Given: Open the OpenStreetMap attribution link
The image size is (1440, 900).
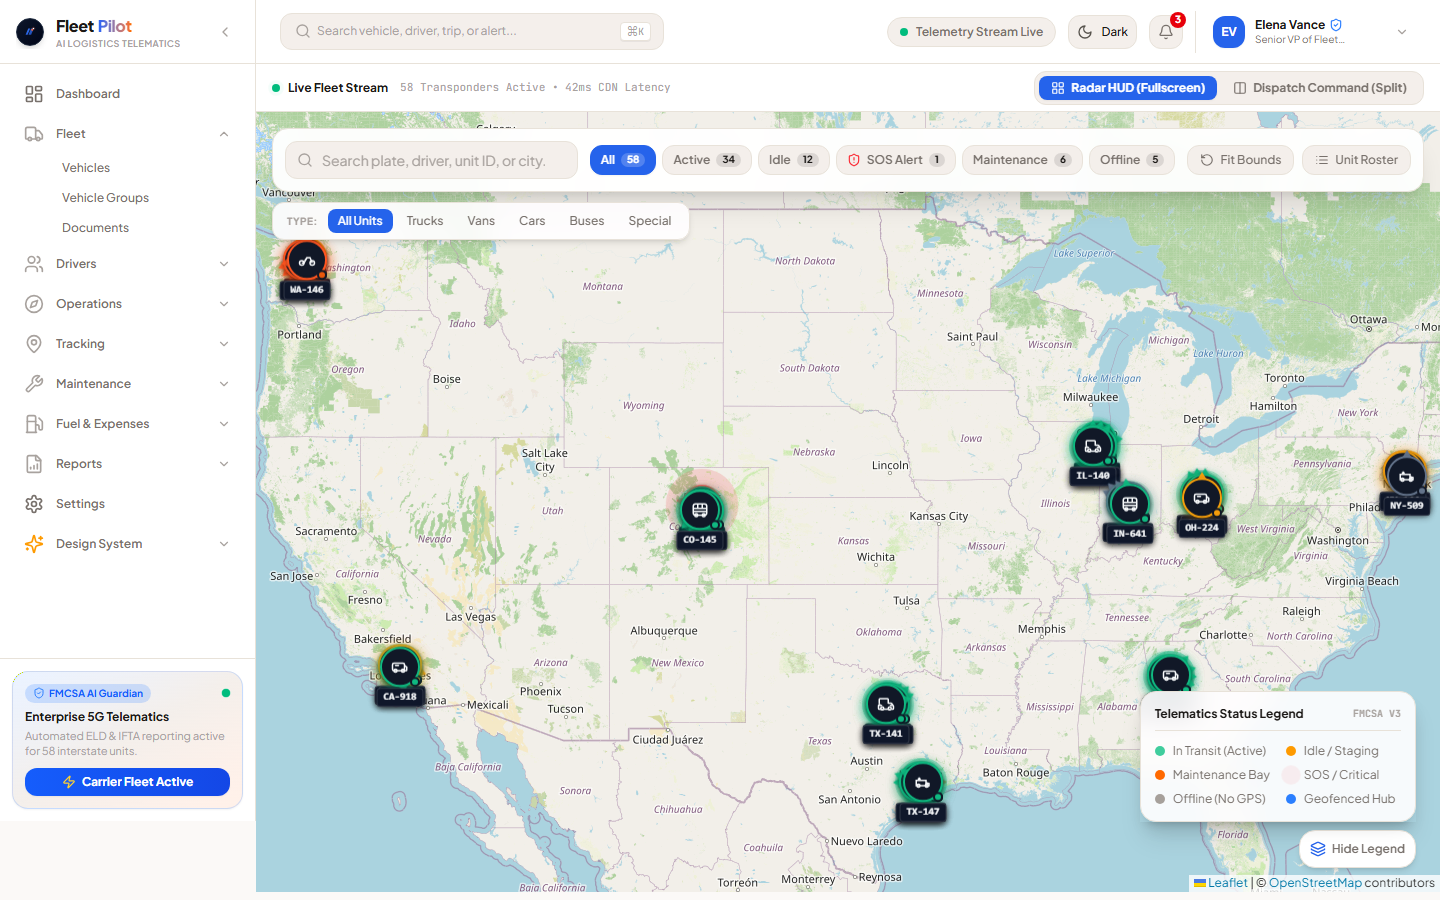Looking at the screenshot, I should [1315, 883].
